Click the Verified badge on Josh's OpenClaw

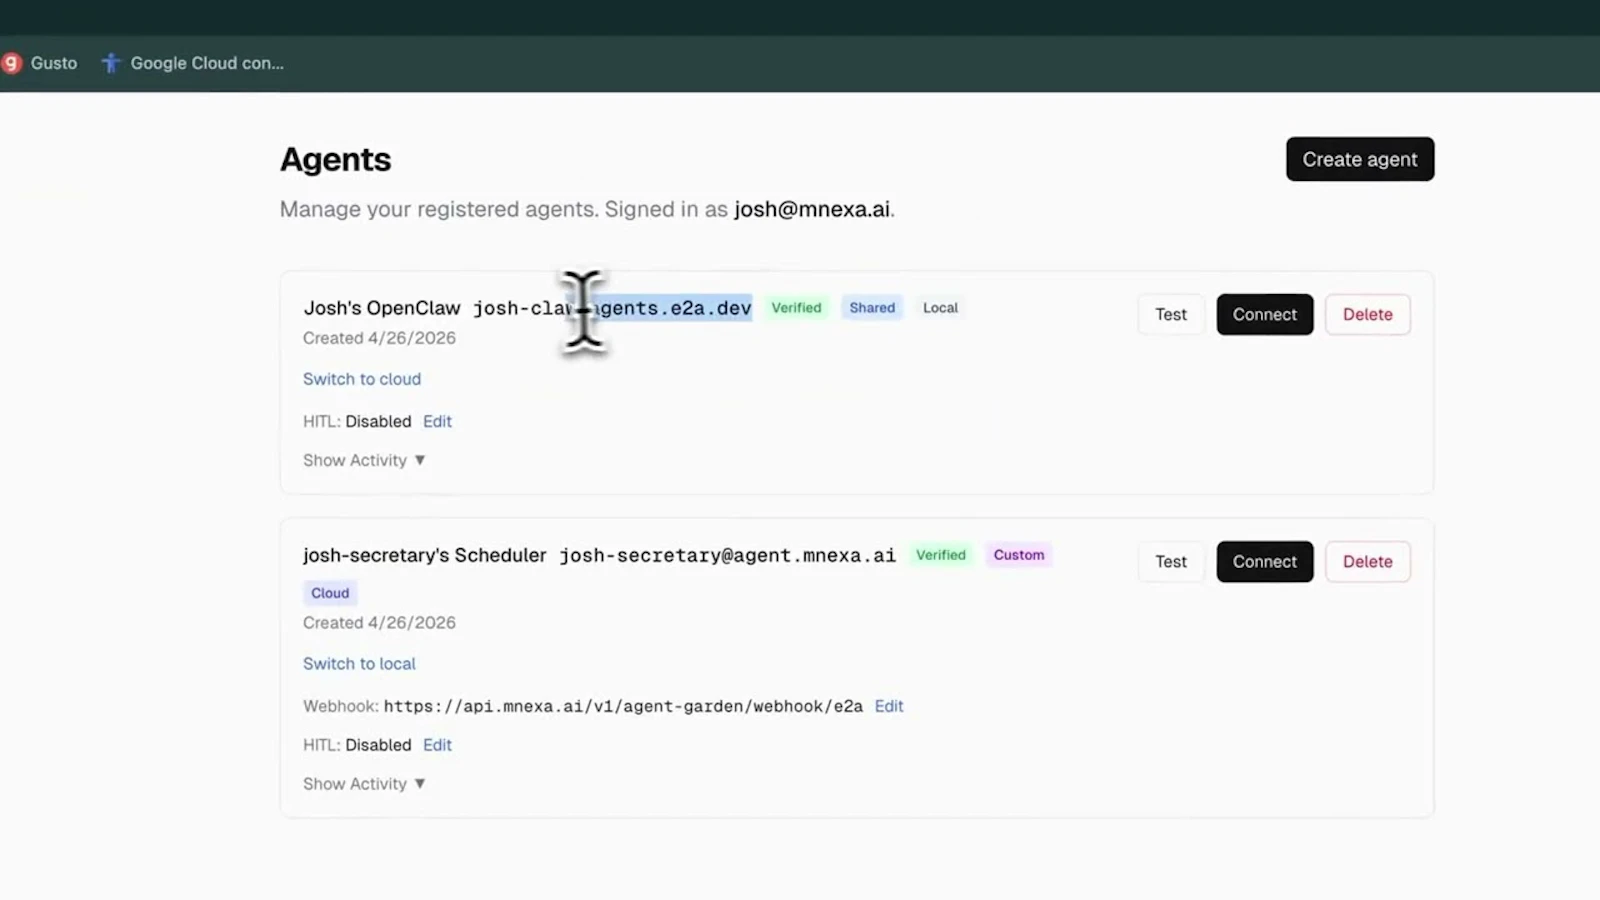(x=796, y=308)
